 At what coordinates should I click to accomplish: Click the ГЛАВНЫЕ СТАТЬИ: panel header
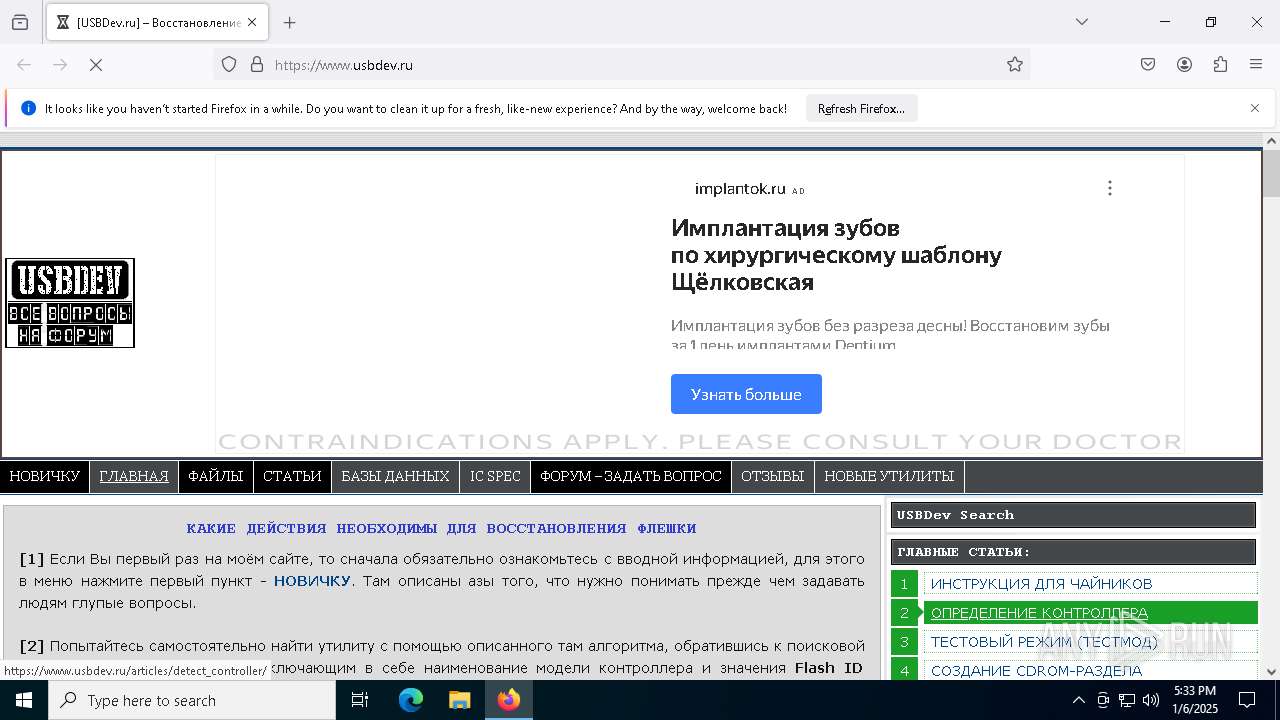[x=1073, y=552]
